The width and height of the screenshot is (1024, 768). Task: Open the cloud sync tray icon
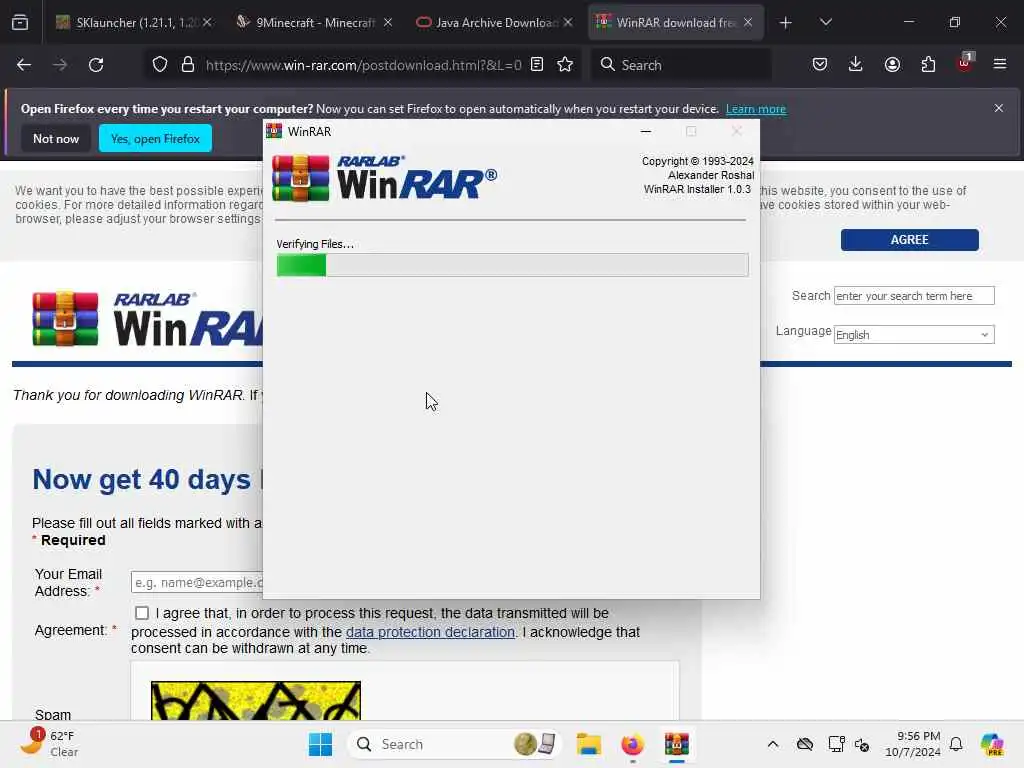click(805, 744)
